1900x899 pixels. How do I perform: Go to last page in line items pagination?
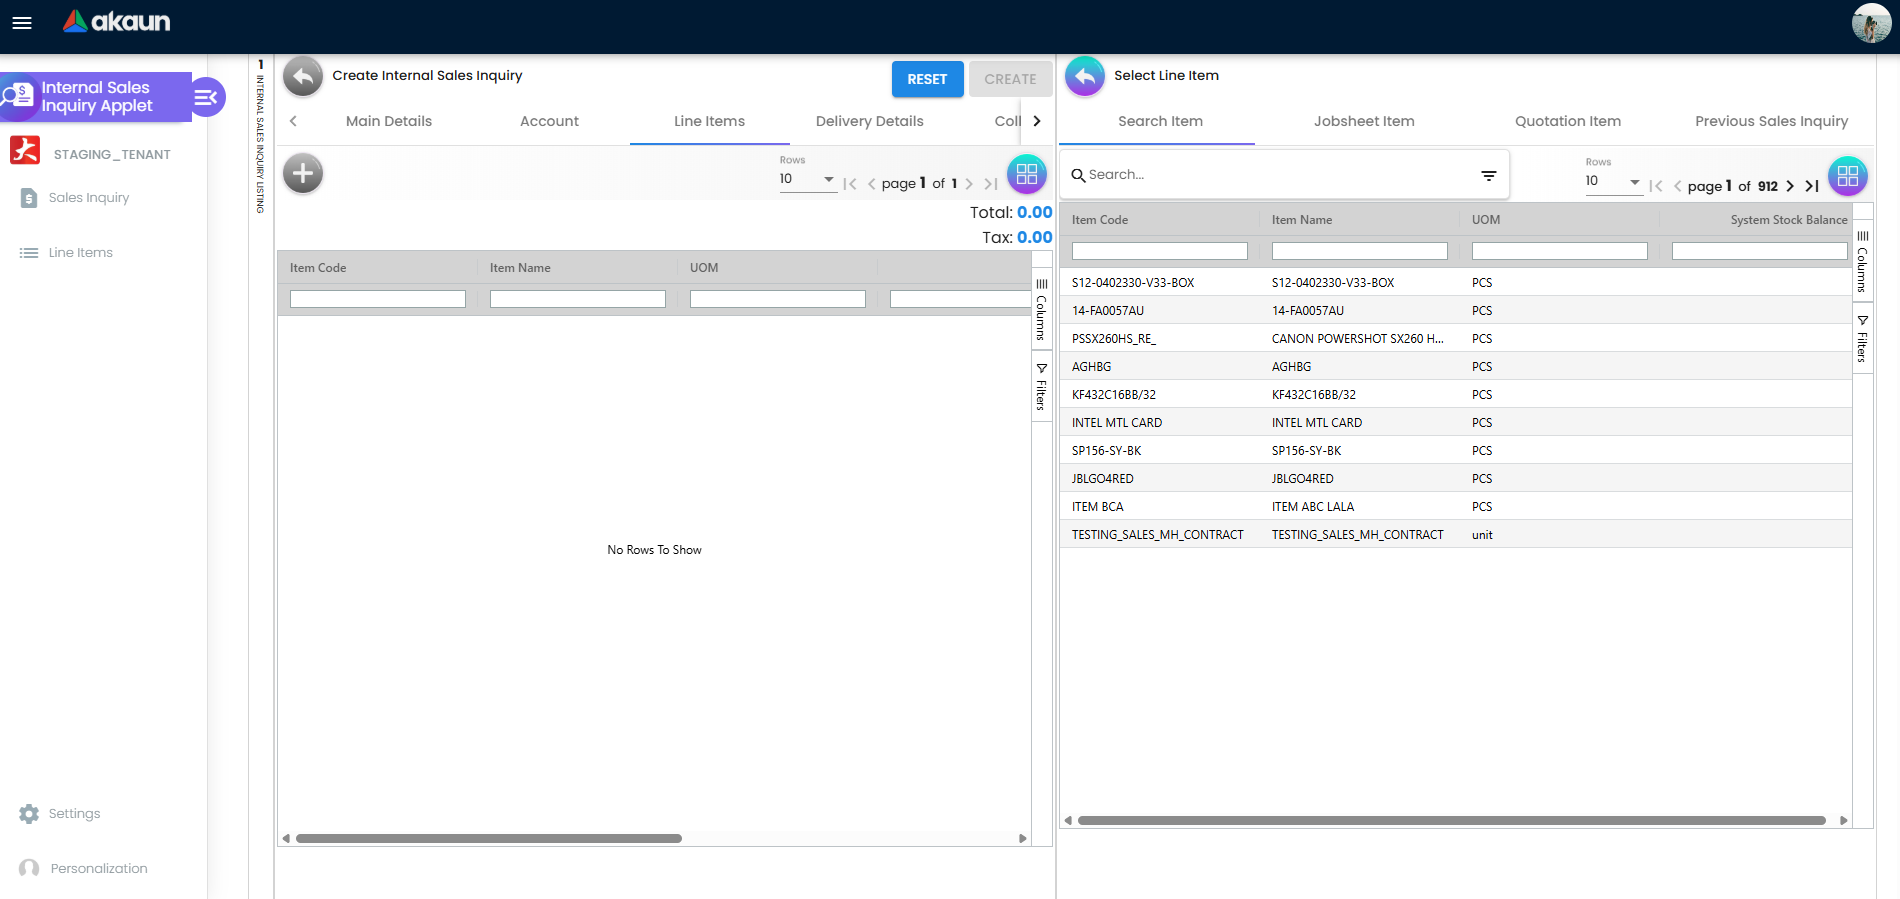pyautogui.click(x=991, y=184)
